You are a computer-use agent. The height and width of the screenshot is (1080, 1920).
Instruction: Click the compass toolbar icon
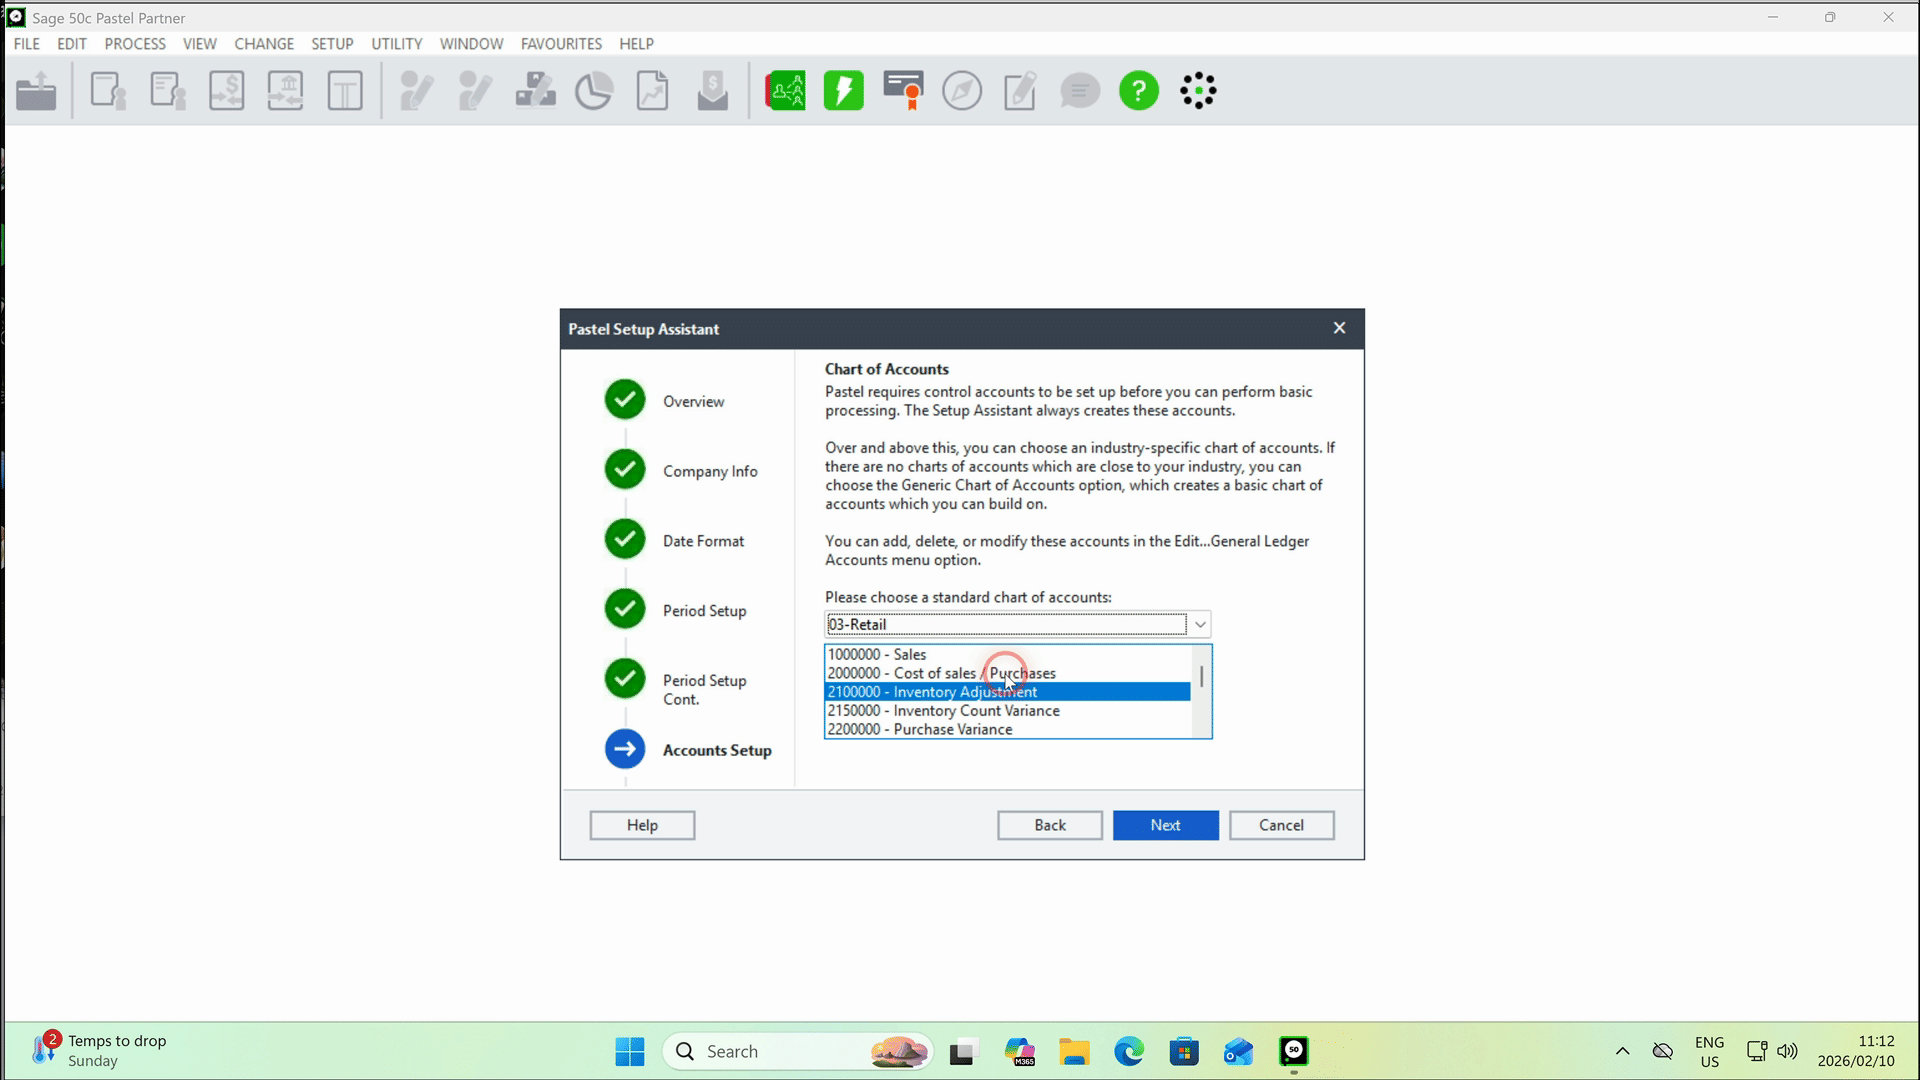click(962, 91)
